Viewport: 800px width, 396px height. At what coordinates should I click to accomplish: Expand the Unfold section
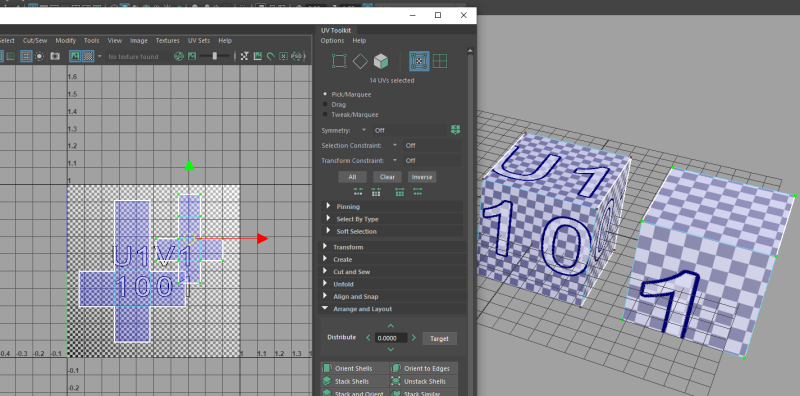(392, 284)
